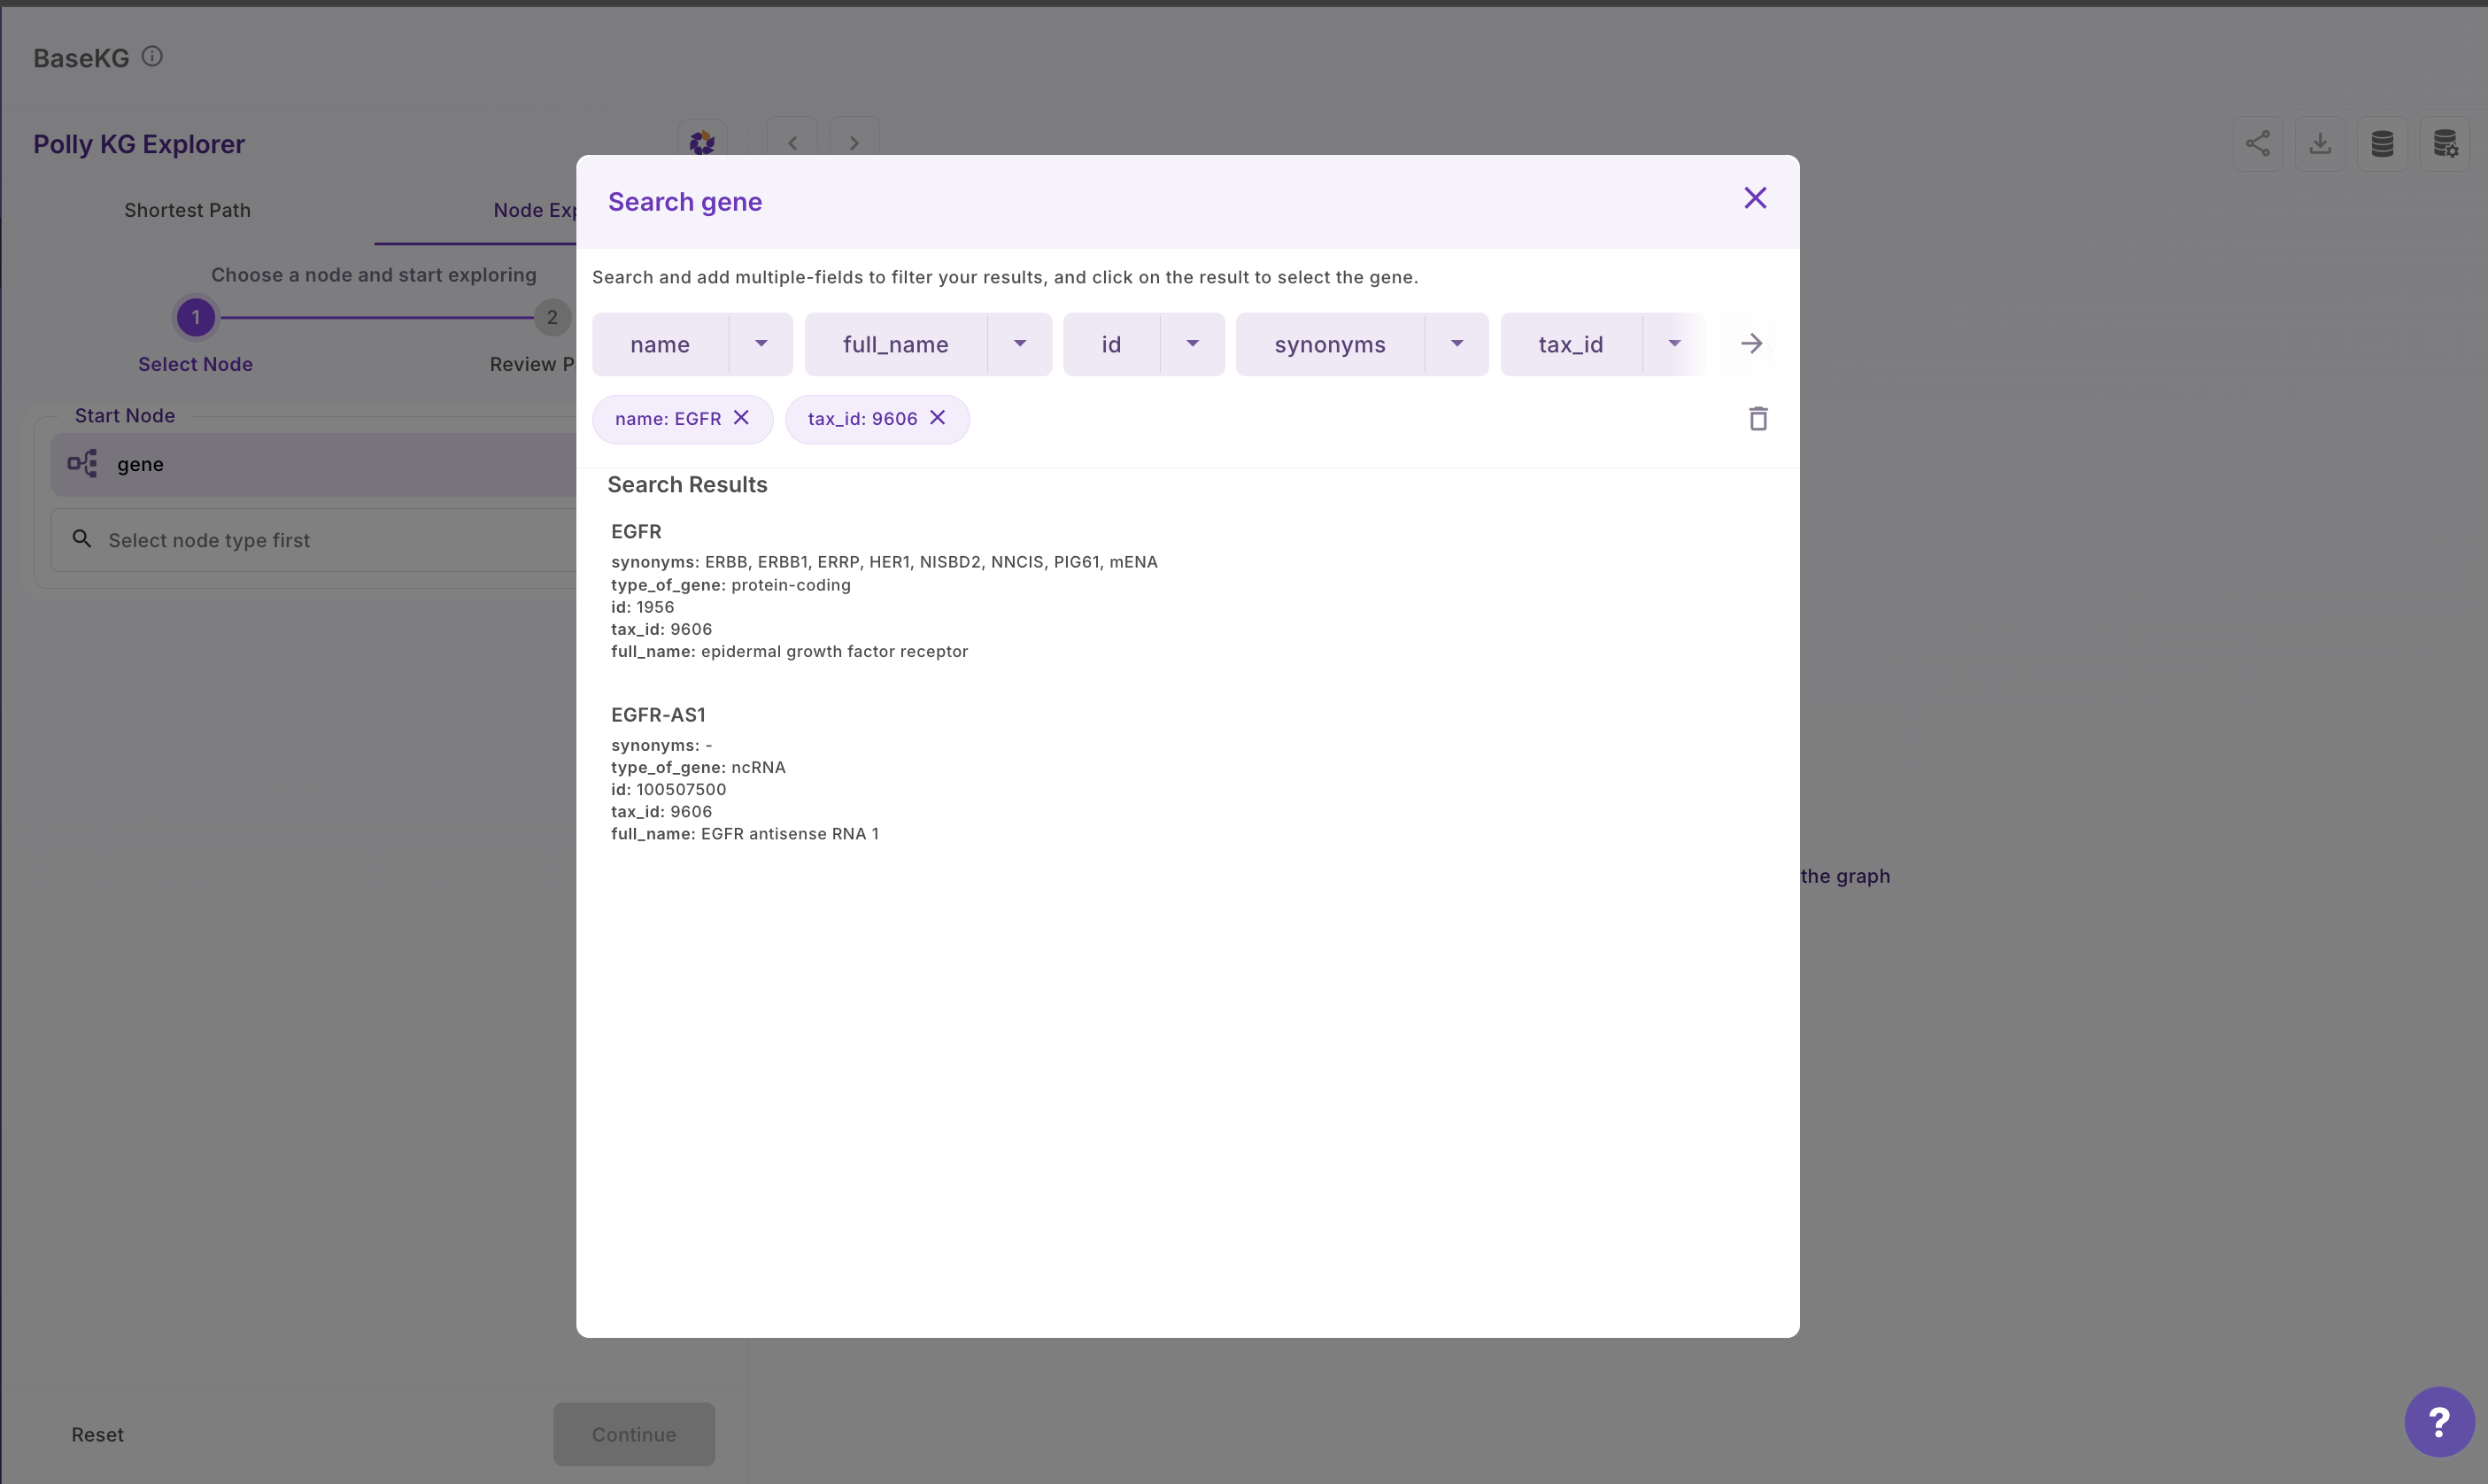Click the synonyms filter field
This screenshot has height=1484, width=2488.
point(1330,344)
